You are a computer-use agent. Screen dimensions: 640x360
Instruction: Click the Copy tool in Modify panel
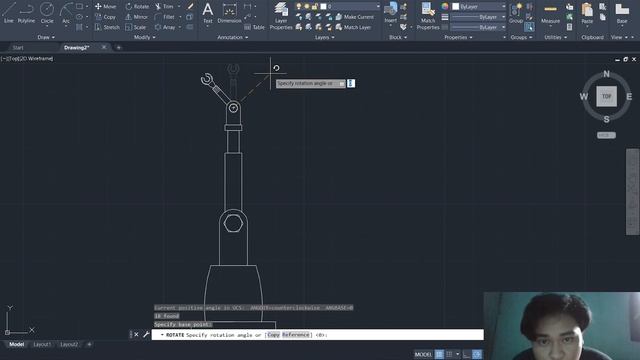(106, 17)
